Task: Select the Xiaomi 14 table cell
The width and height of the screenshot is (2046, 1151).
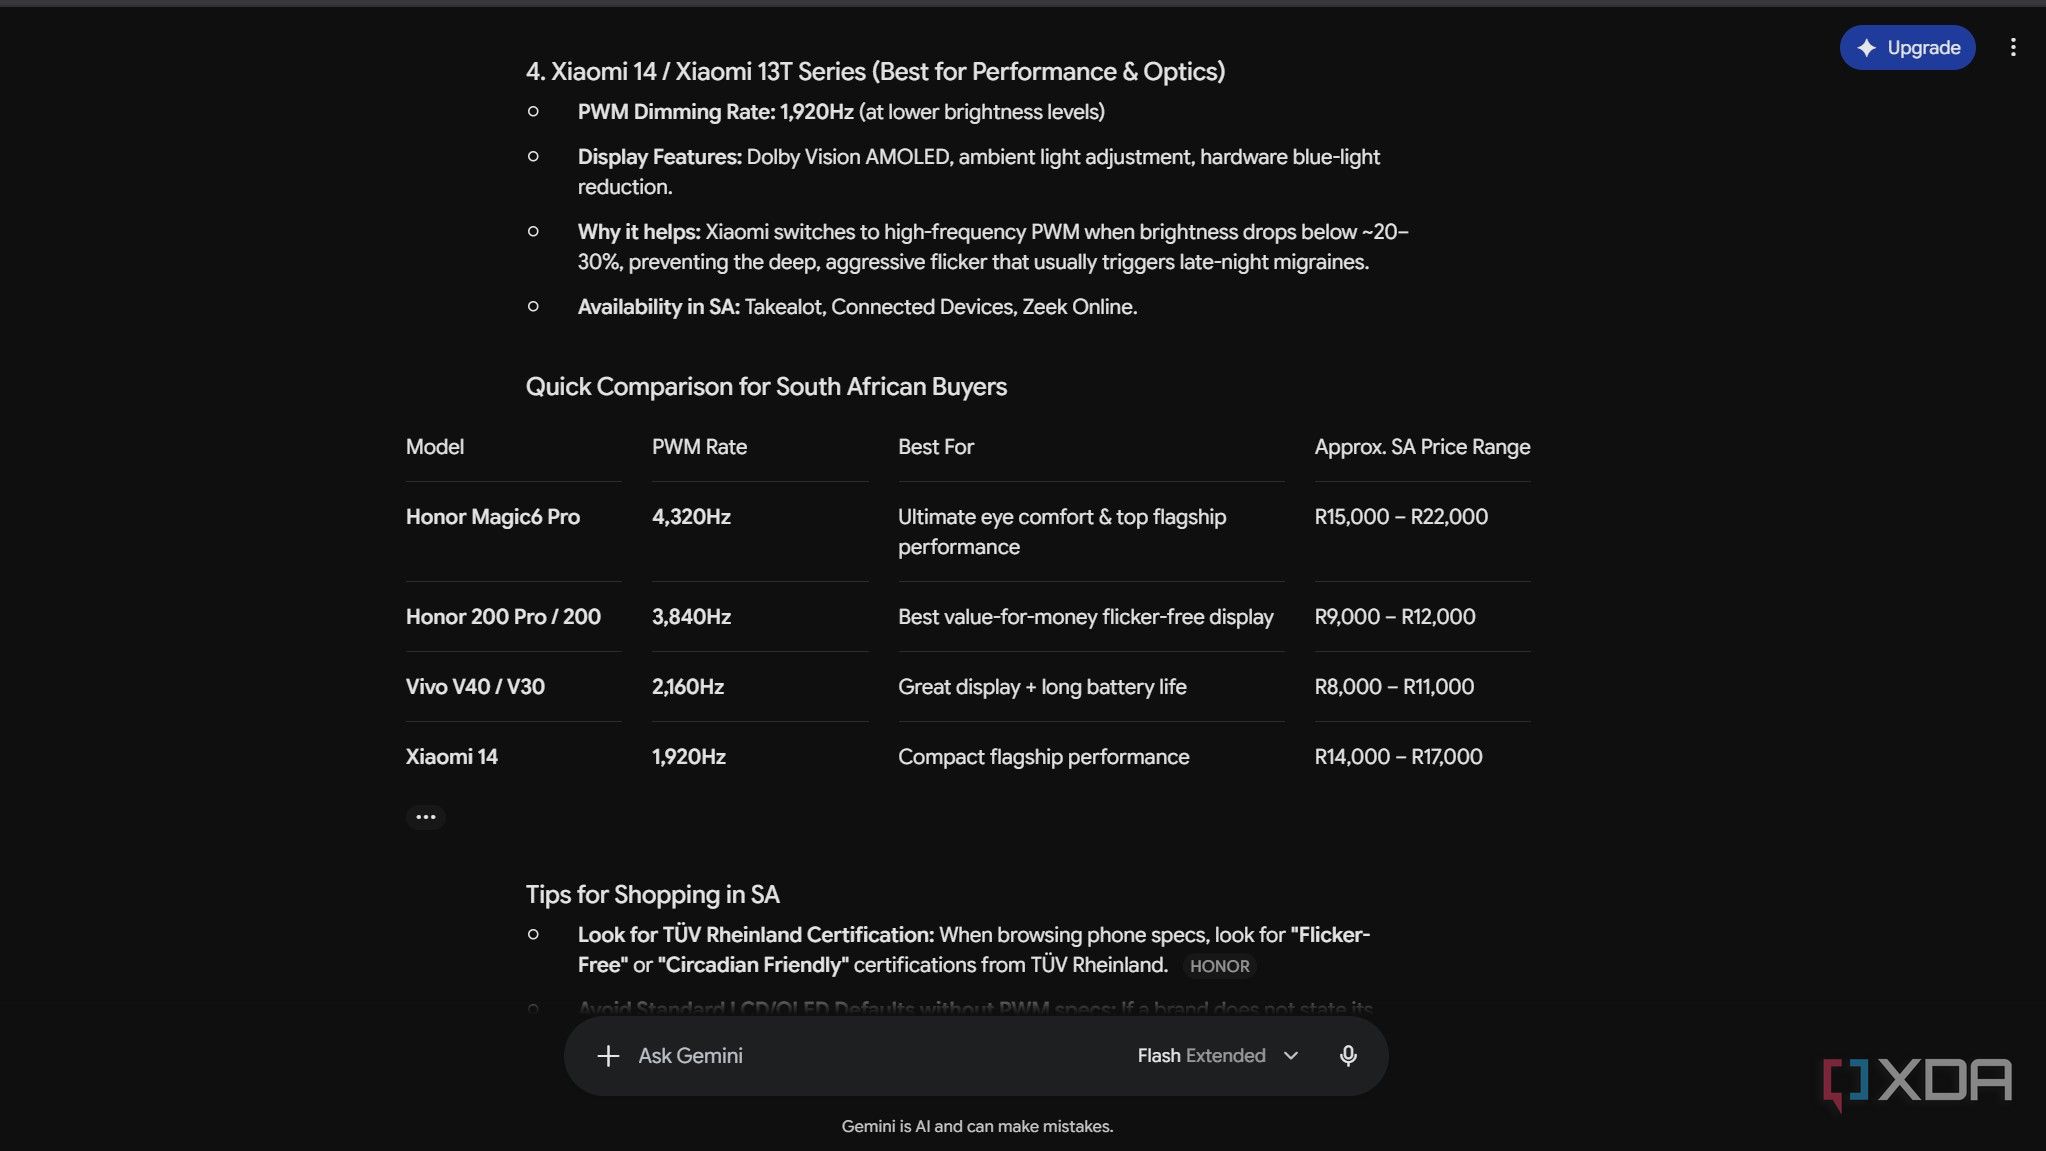Action: coord(452,757)
